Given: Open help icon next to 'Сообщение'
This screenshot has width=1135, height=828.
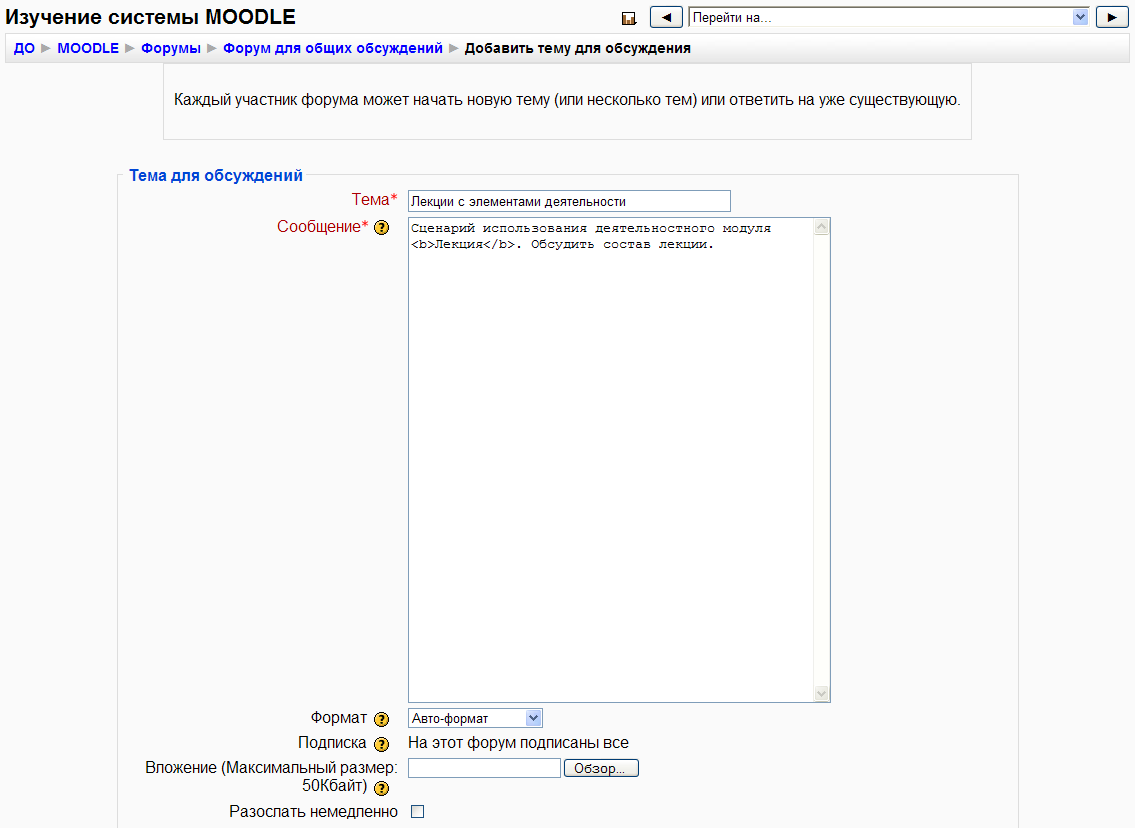Looking at the screenshot, I should coord(381,228).
